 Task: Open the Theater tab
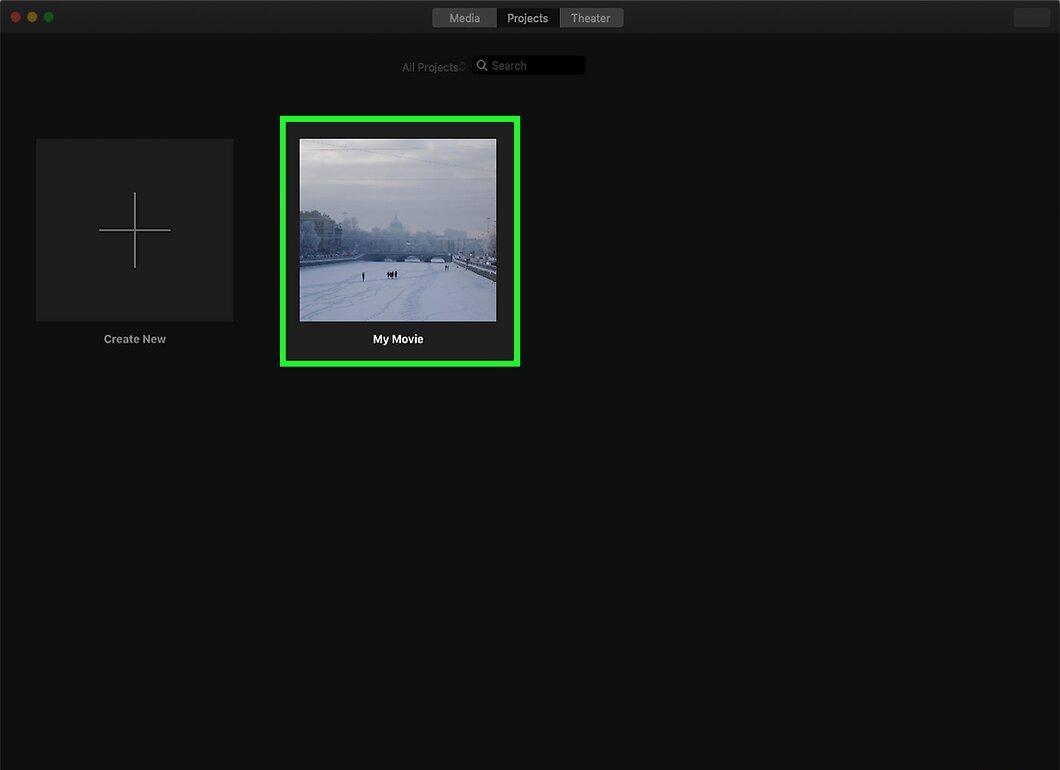(591, 18)
